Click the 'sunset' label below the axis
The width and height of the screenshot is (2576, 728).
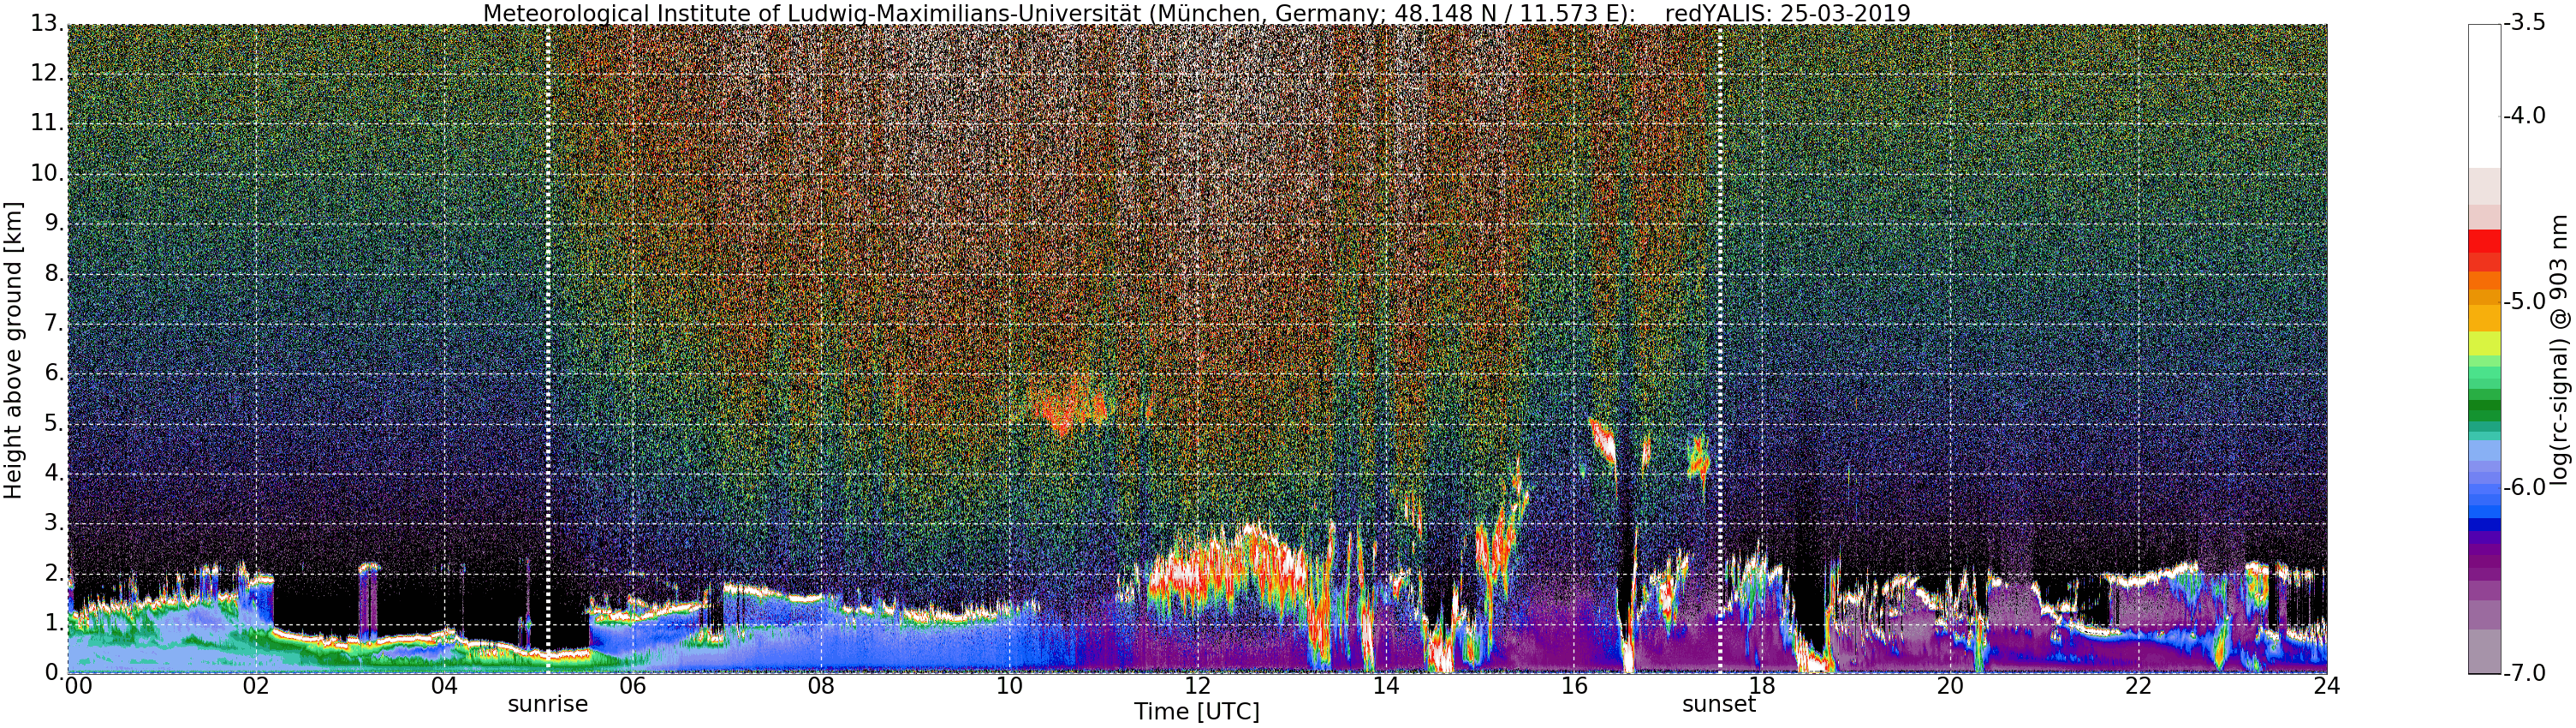(1719, 704)
